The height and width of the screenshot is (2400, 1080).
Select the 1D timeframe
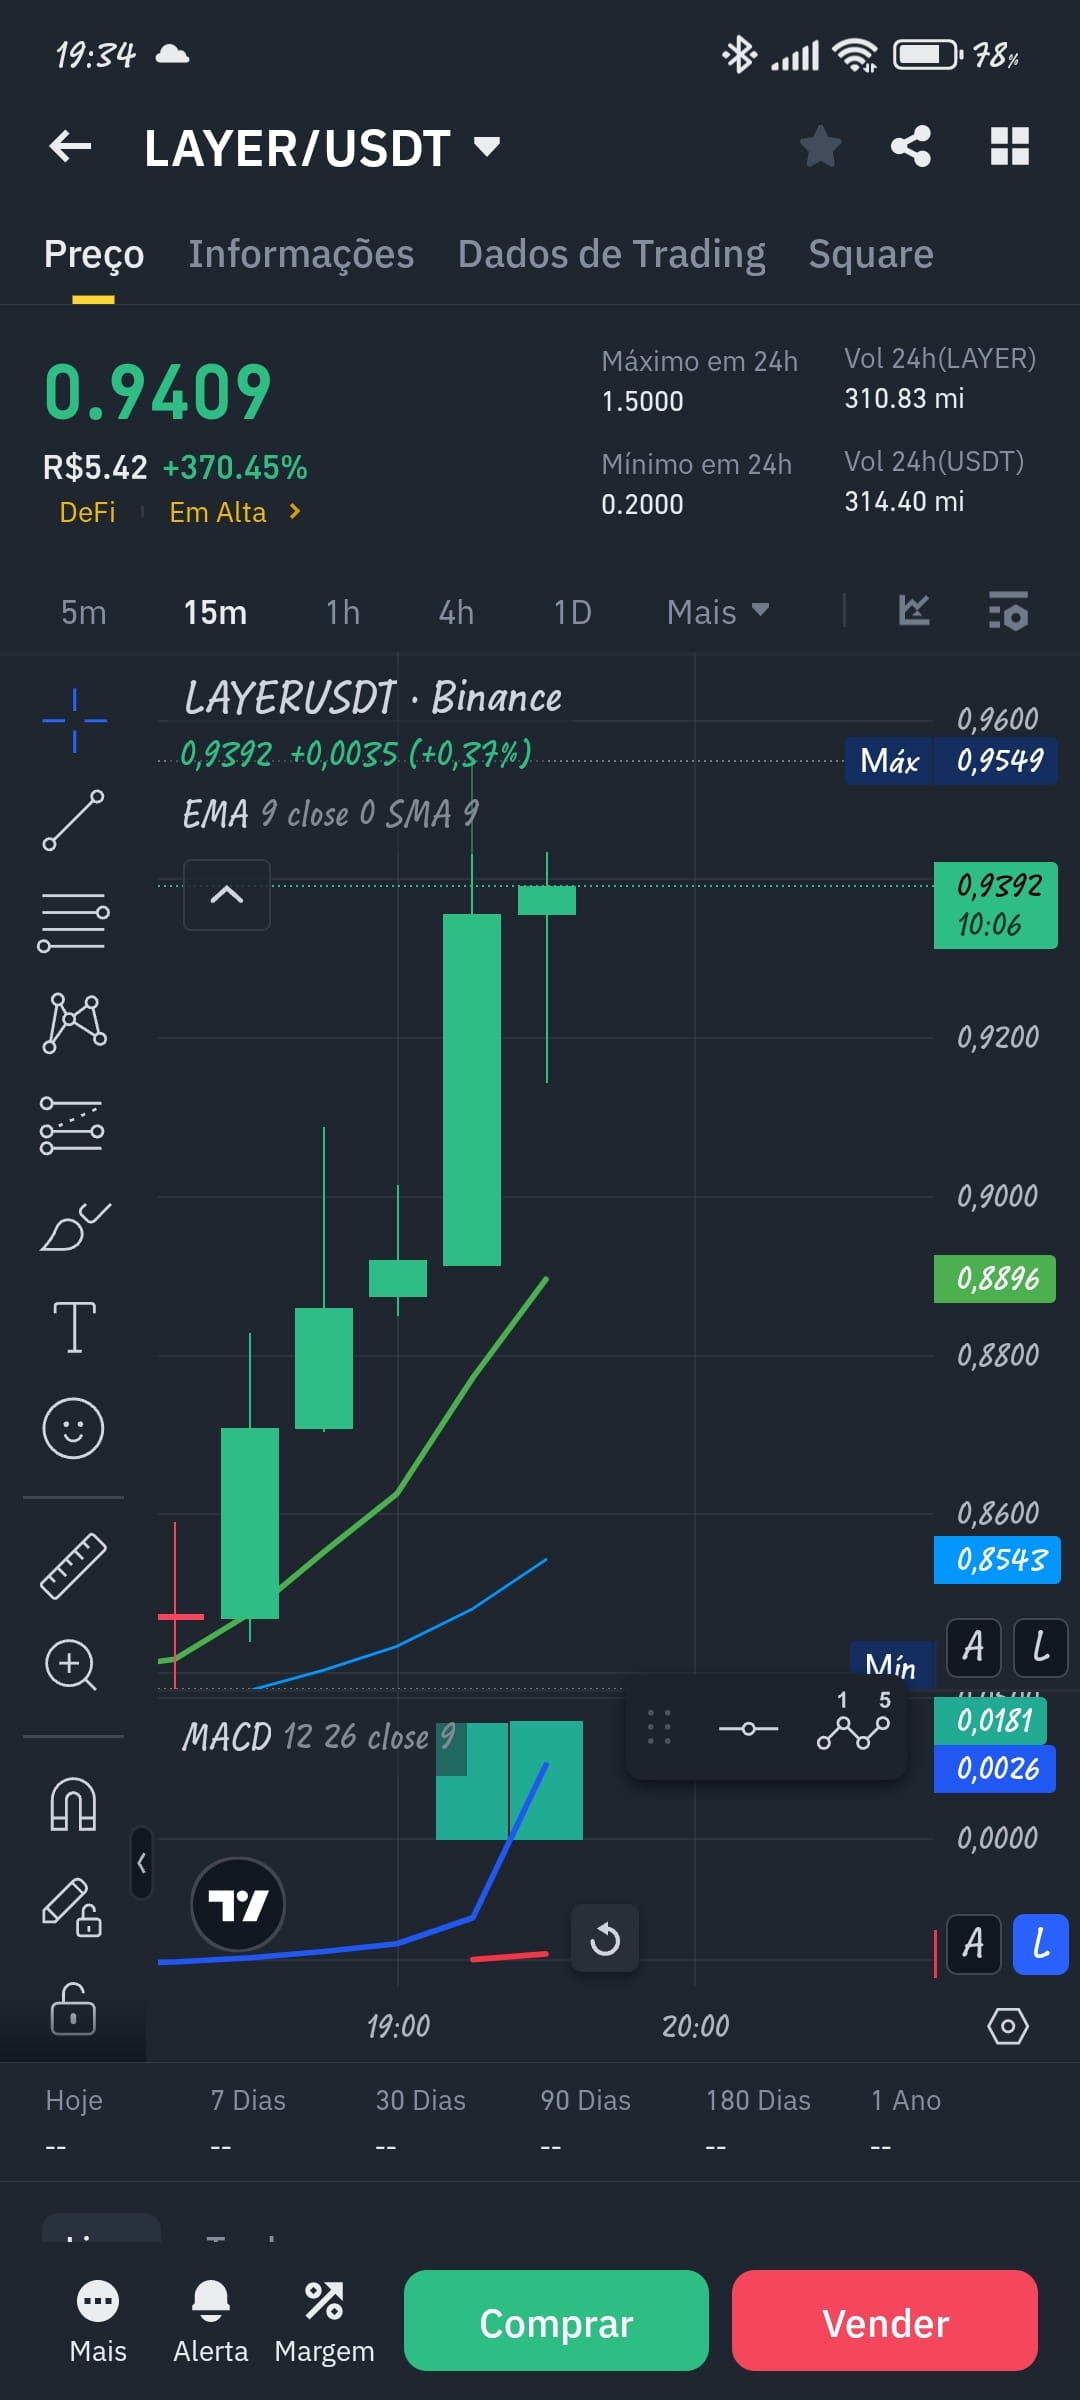point(573,612)
